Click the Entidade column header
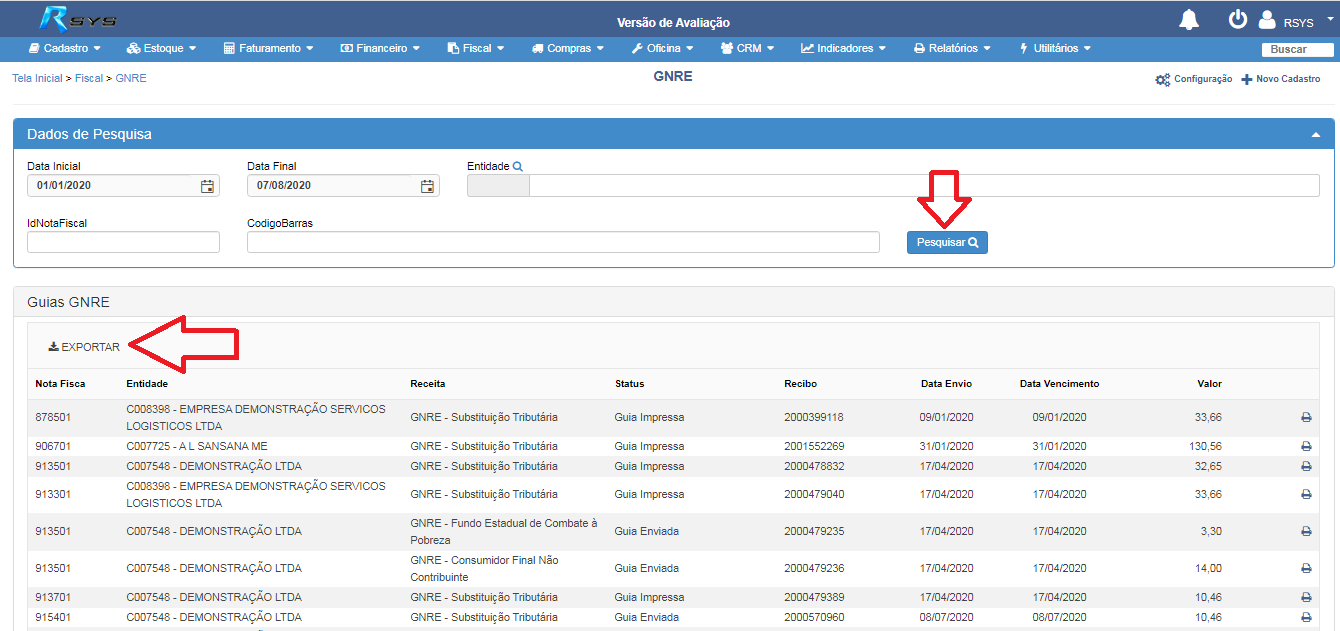The height and width of the screenshot is (631, 1340). [x=147, y=384]
